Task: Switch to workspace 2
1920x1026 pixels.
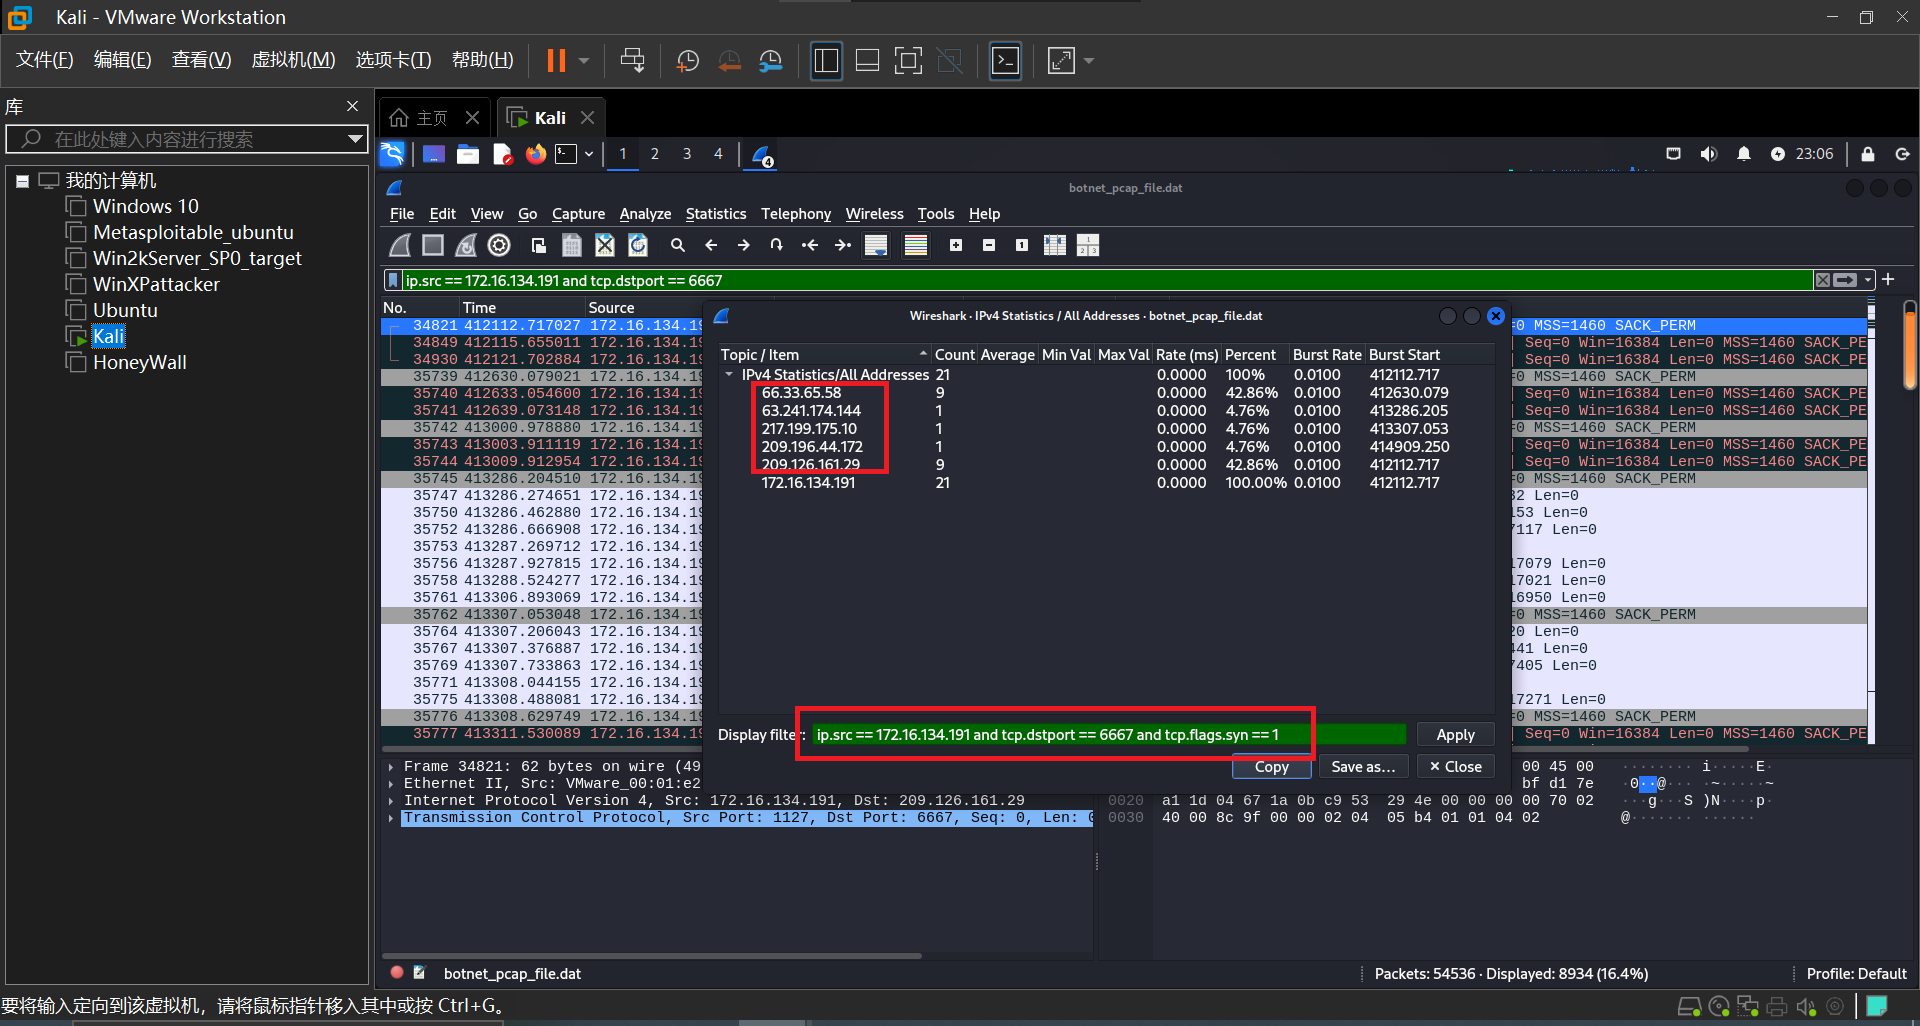Action: pyautogui.click(x=654, y=154)
